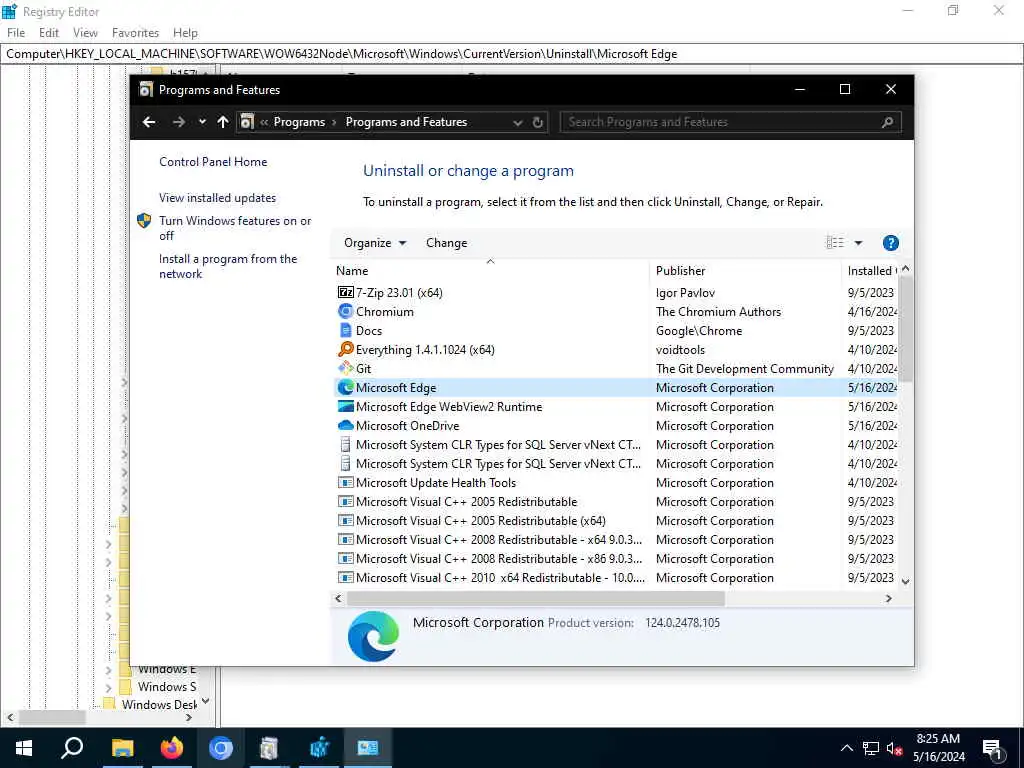
Task: Open Turn Windows features on or off
Action: tap(235, 228)
